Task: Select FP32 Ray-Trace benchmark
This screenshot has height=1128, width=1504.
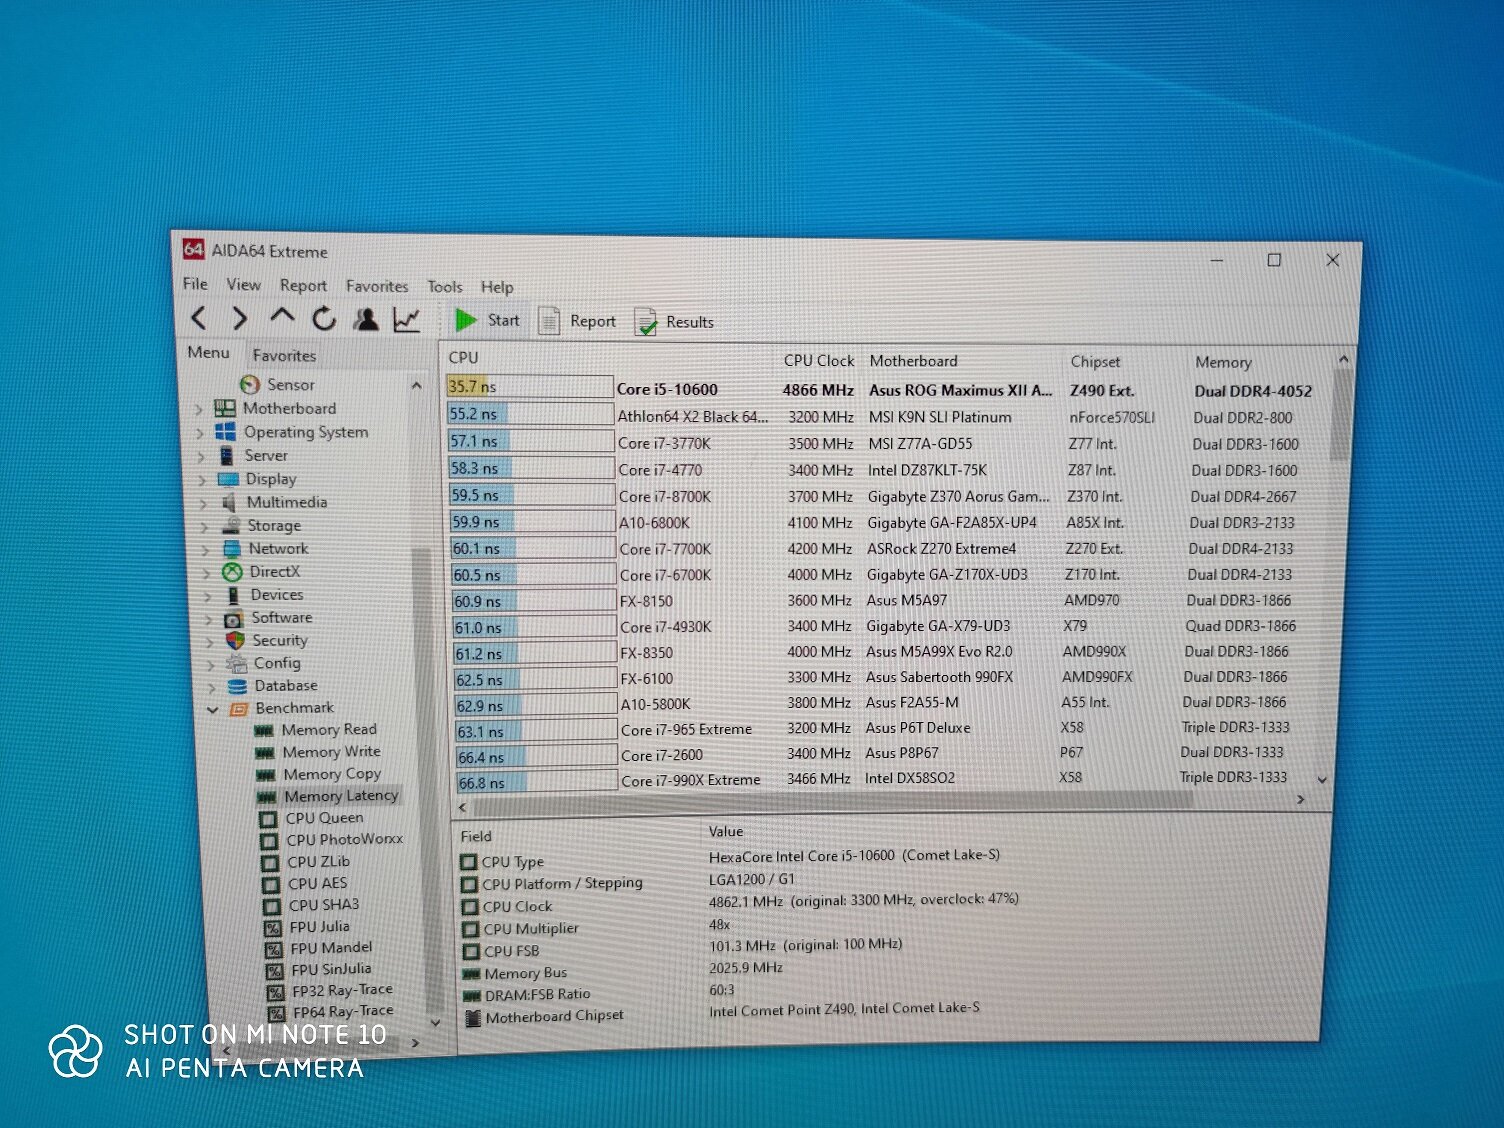Action: point(330,991)
